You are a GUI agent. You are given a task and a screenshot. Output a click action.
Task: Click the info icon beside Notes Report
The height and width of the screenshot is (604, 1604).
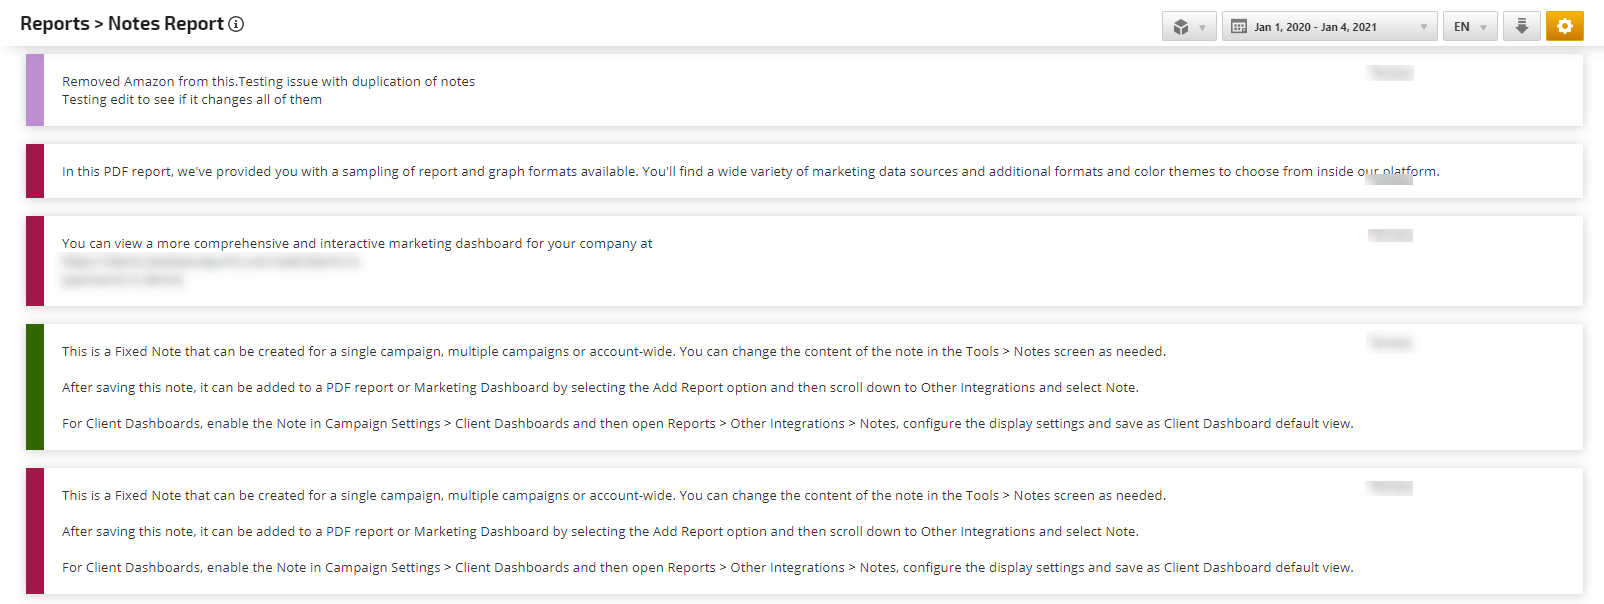point(236,24)
